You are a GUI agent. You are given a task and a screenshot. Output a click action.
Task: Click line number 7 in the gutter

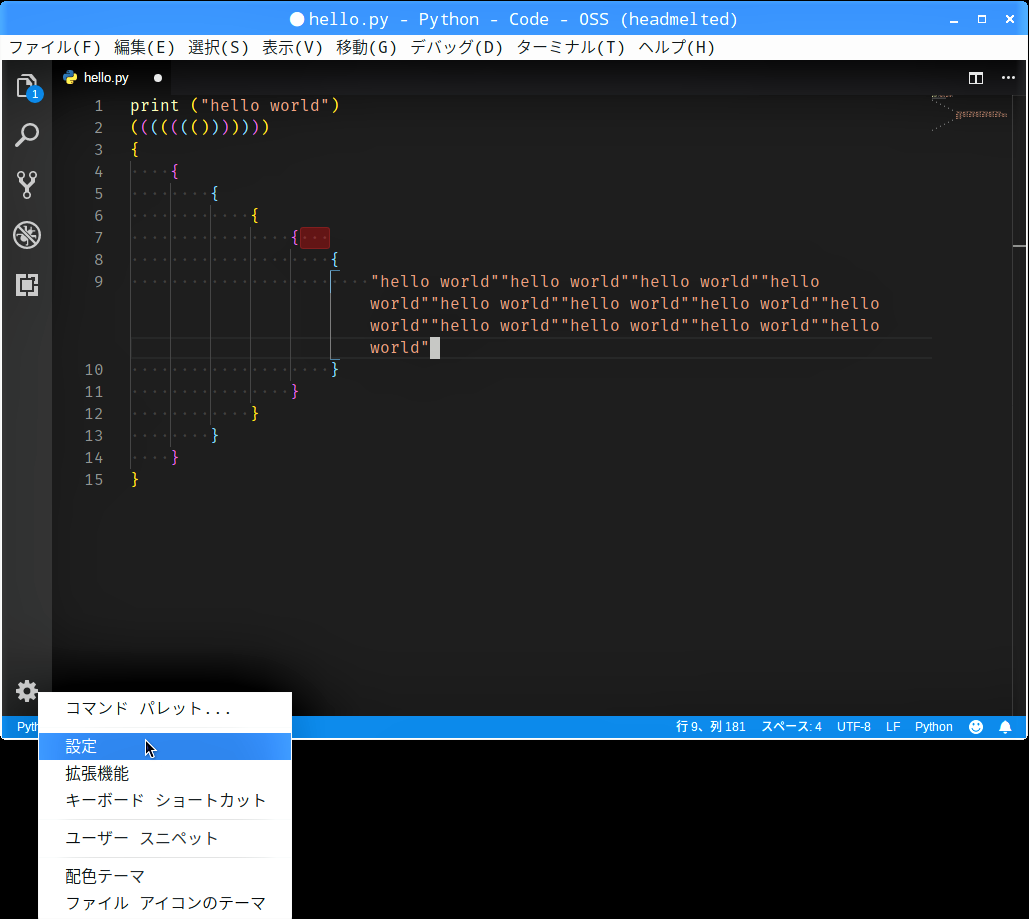pyautogui.click(x=98, y=238)
